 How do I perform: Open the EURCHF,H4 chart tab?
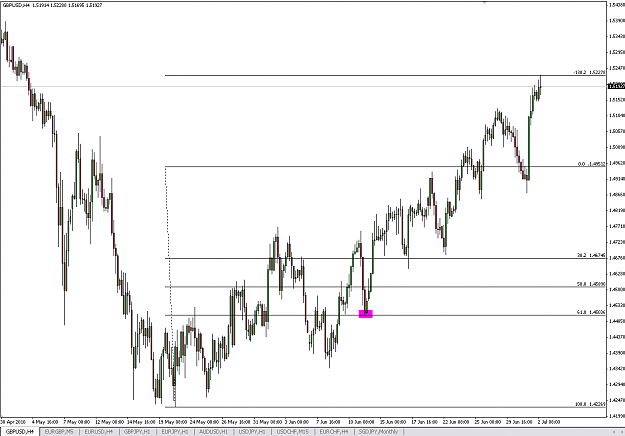tap(334, 432)
